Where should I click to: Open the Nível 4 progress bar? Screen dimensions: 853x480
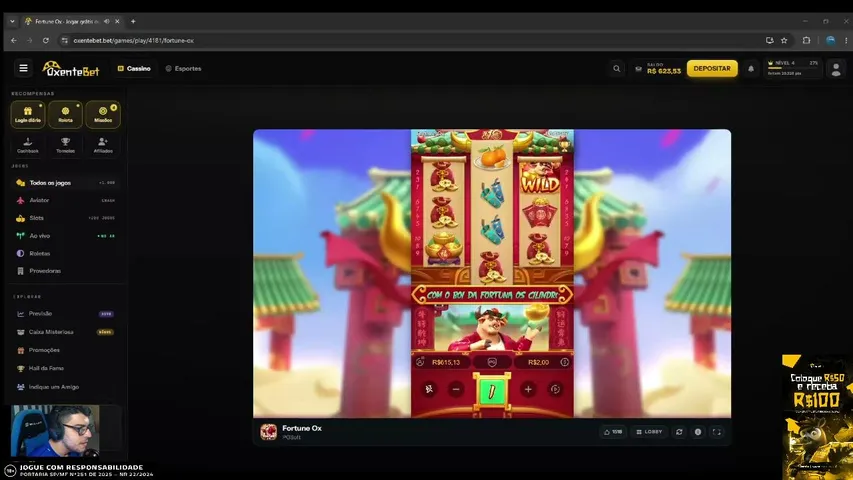coord(792,68)
